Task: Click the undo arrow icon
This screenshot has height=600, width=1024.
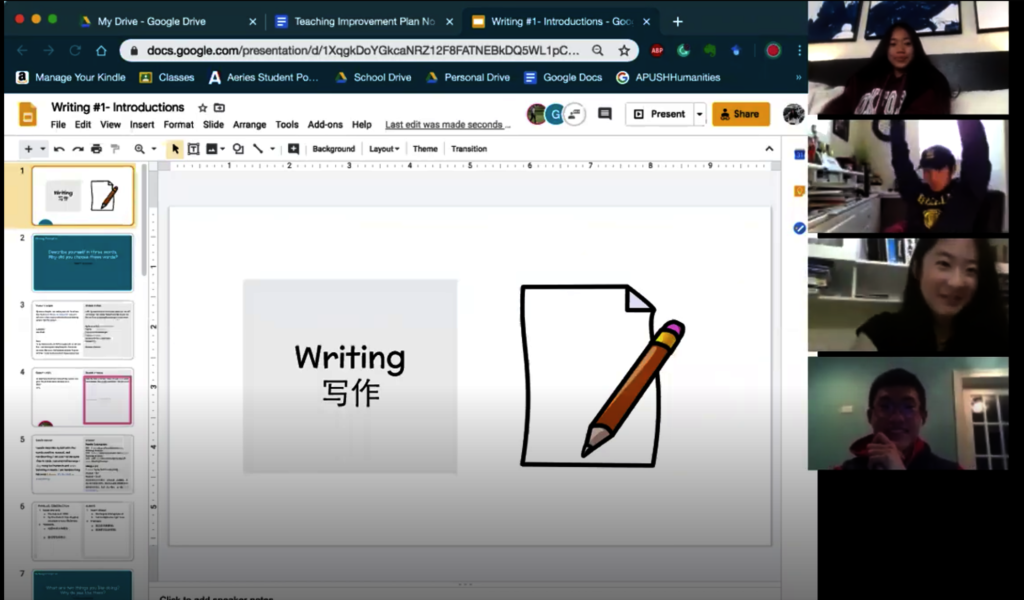Action: (60, 149)
